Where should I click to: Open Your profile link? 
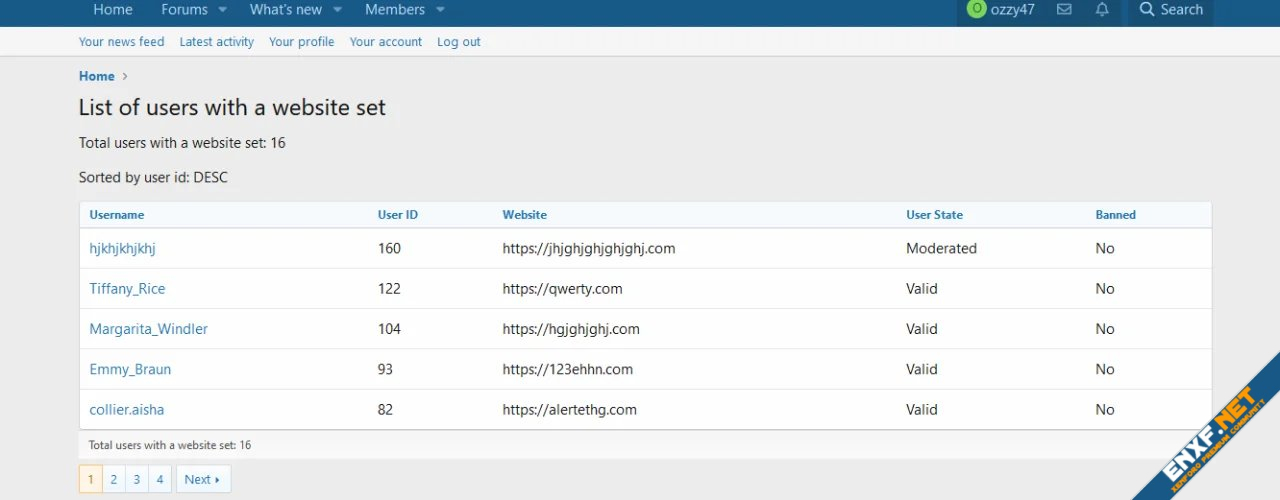pyautogui.click(x=301, y=42)
